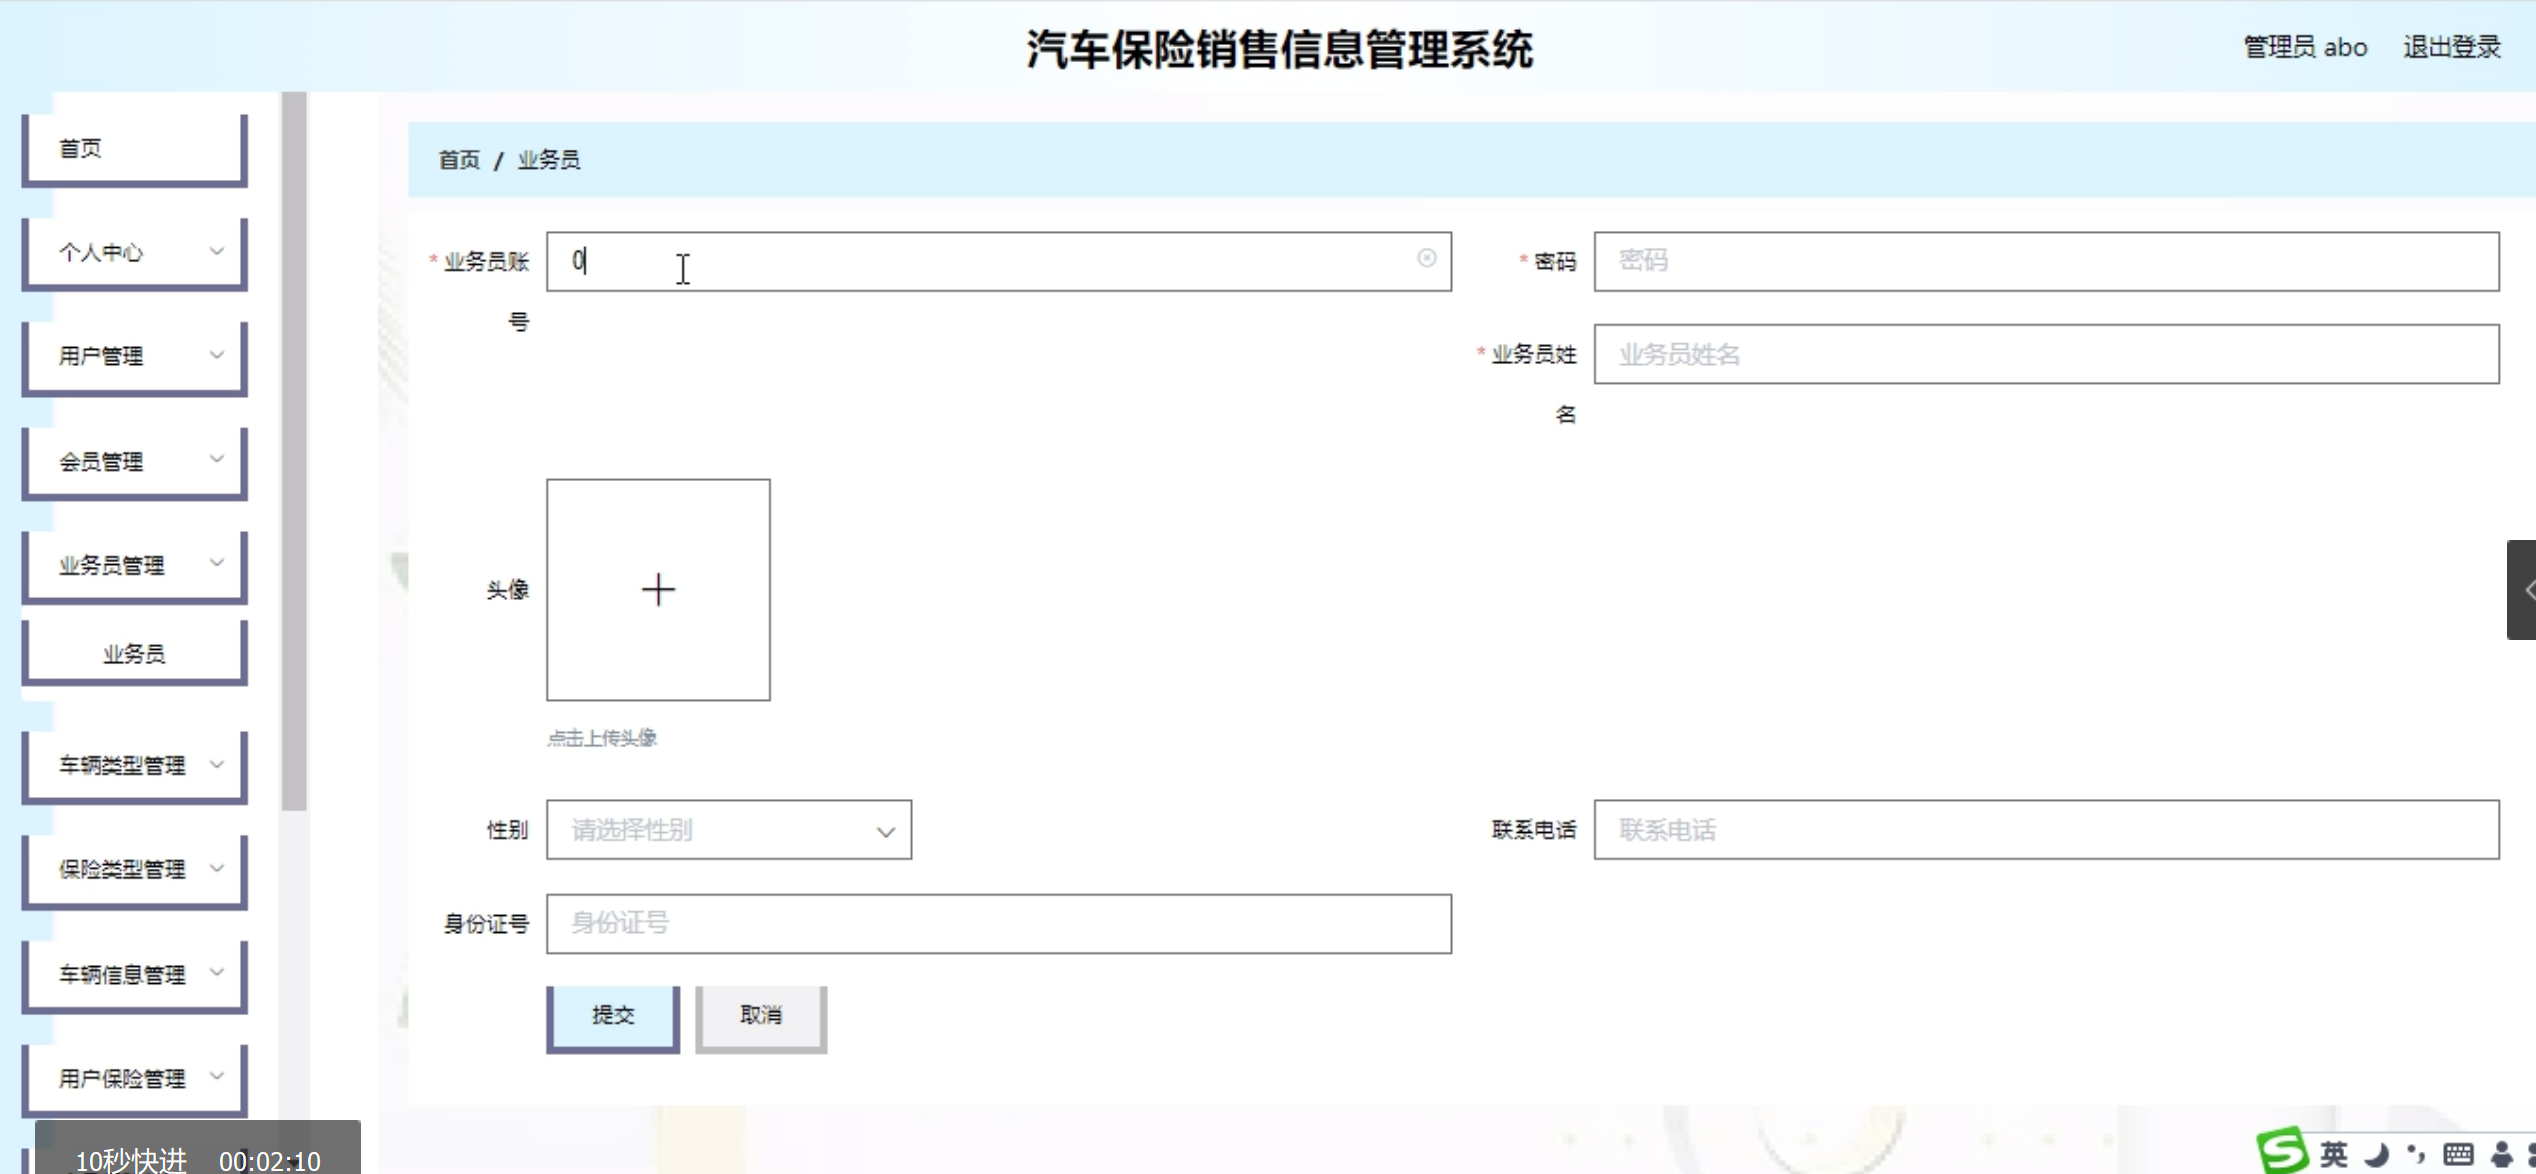Image resolution: width=2536 pixels, height=1174 pixels.
Task: Open the 首页 sidebar menu item
Action: point(135,149)
